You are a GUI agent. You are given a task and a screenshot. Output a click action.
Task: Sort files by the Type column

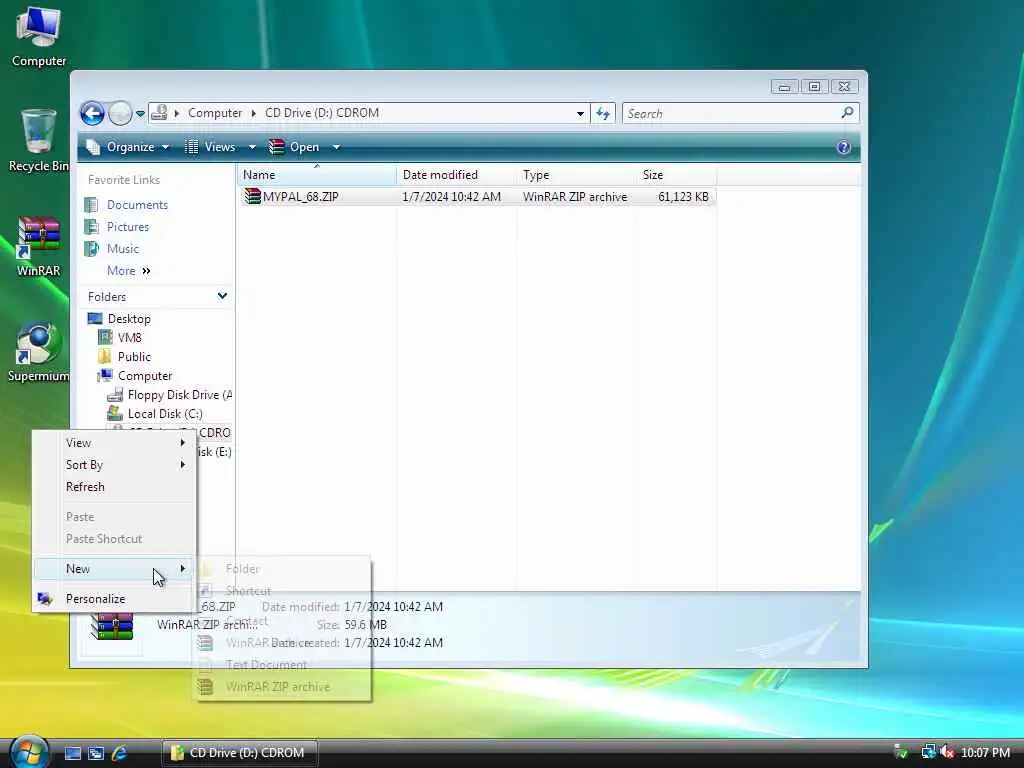click(577, 175)
